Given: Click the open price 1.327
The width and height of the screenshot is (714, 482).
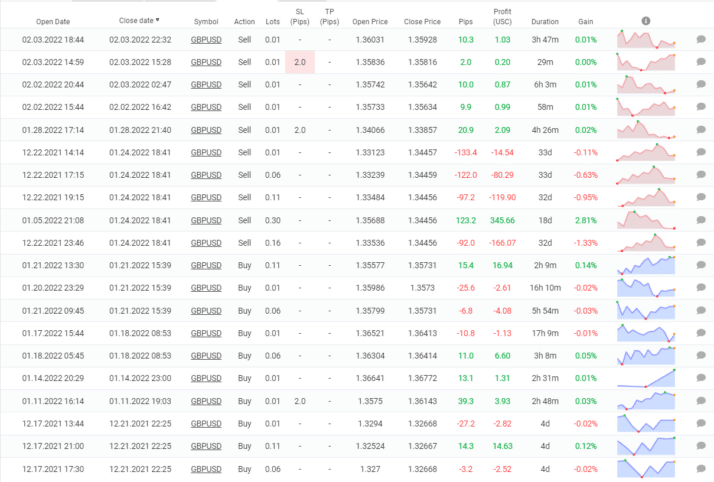Looking at the screenshot, I should (x=370, y=468).
